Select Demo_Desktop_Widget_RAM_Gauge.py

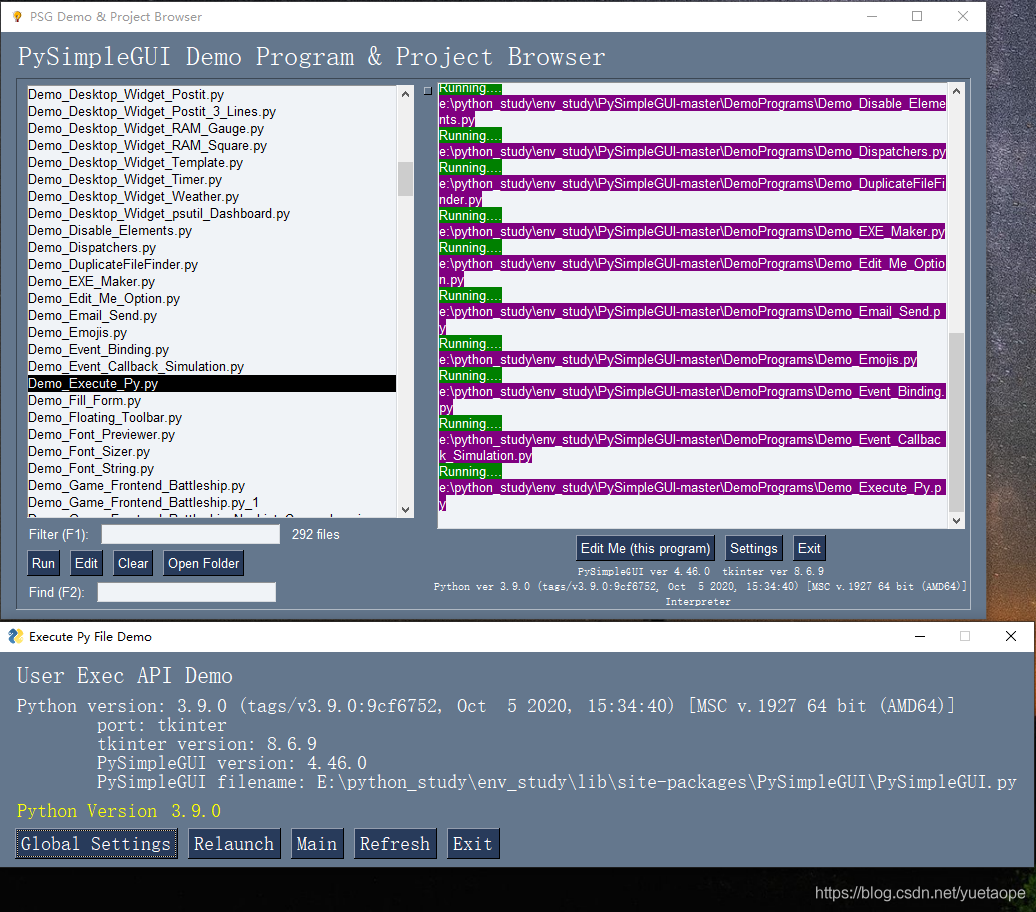click(x=211, y=129)
